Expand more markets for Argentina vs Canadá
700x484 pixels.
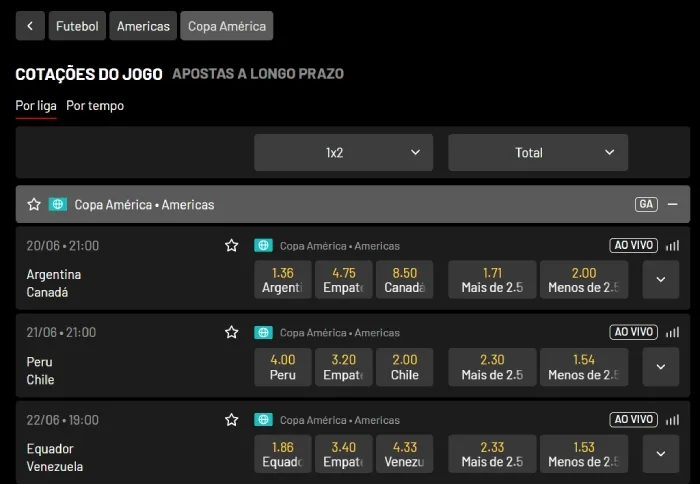point(660,280)
